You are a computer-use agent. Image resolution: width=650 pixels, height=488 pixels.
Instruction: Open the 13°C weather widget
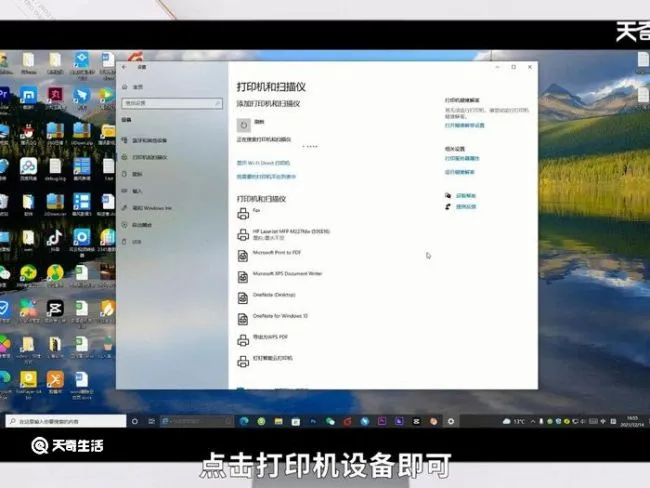click(x=514, y=421)
